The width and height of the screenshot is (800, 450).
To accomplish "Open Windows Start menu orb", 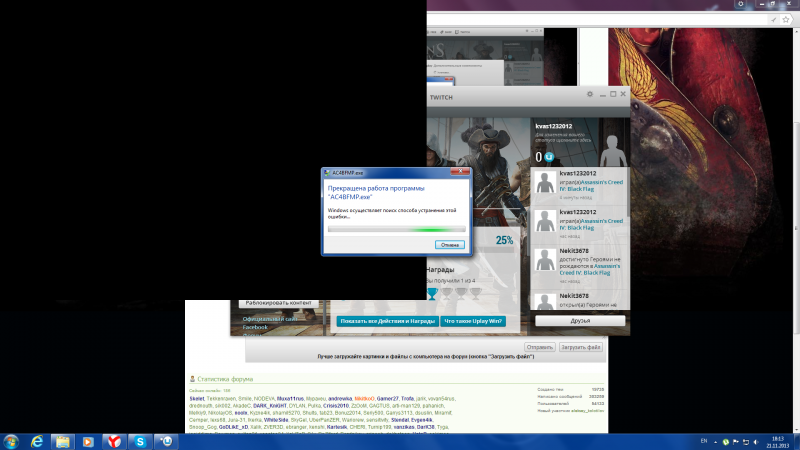I will [11, 441].
